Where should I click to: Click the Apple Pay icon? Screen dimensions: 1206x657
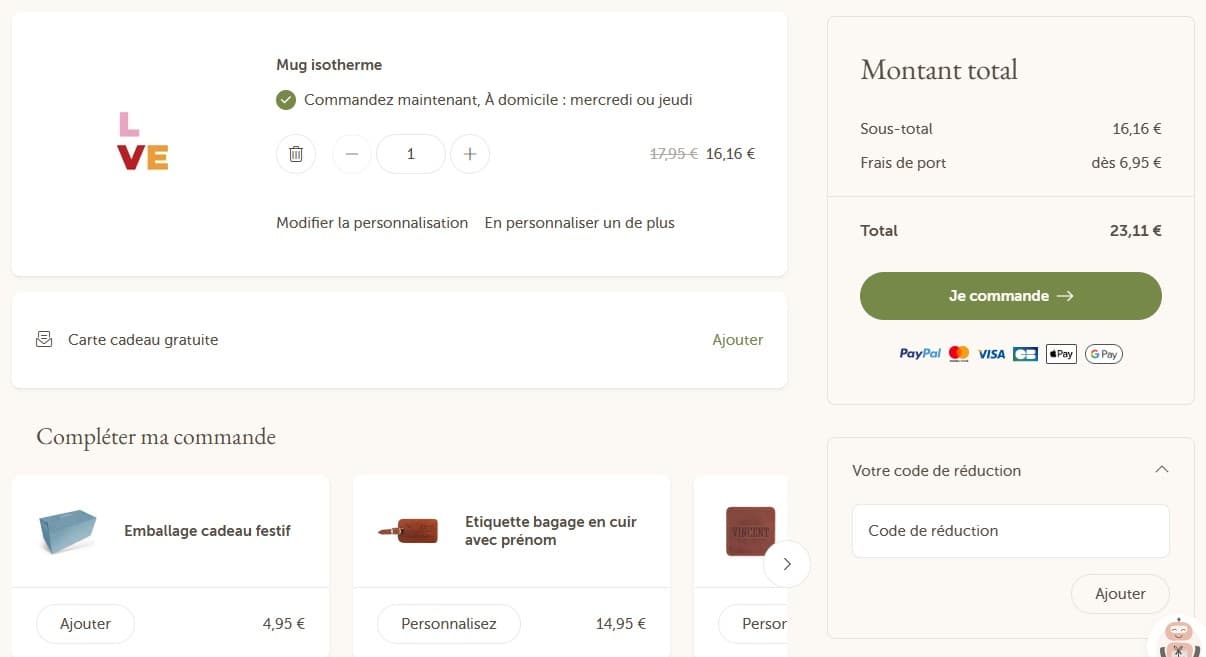[x=1061, y=353]
